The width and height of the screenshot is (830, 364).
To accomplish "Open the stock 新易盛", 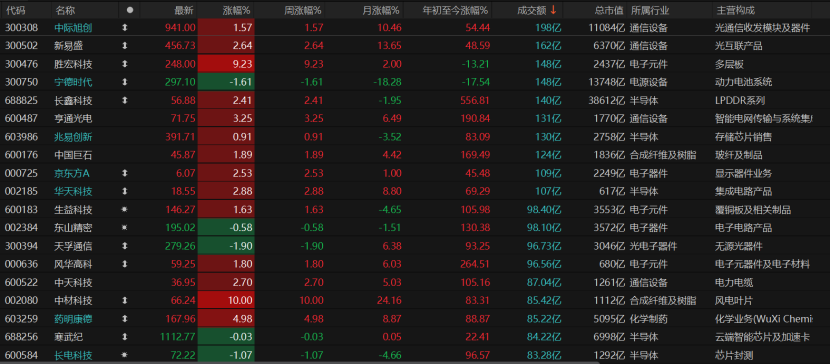I will [69, 46].
